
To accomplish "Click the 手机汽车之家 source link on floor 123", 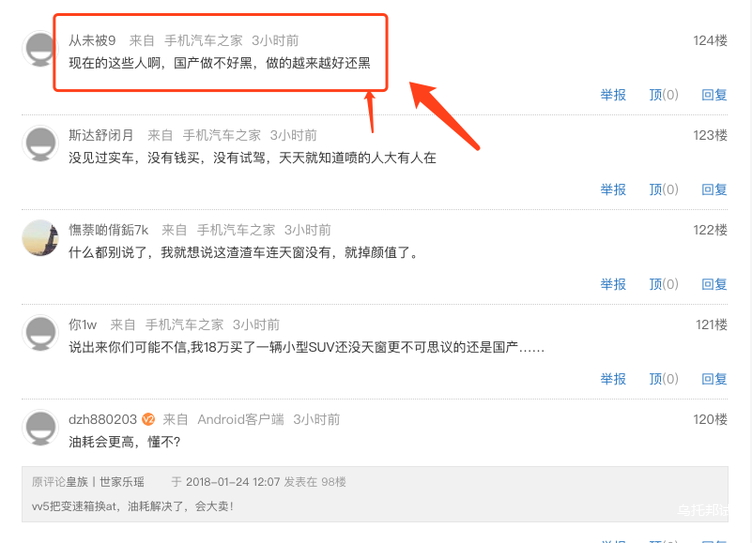I will [222, 135].
